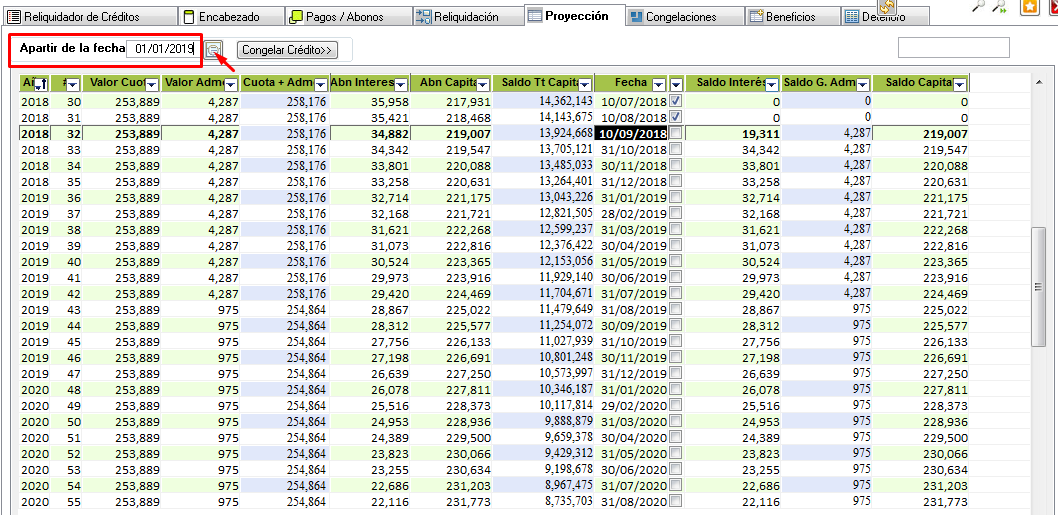Click the Apartir de la fecha date field
This screenshot has height=515, width=1058.
(x=165, y=49)
